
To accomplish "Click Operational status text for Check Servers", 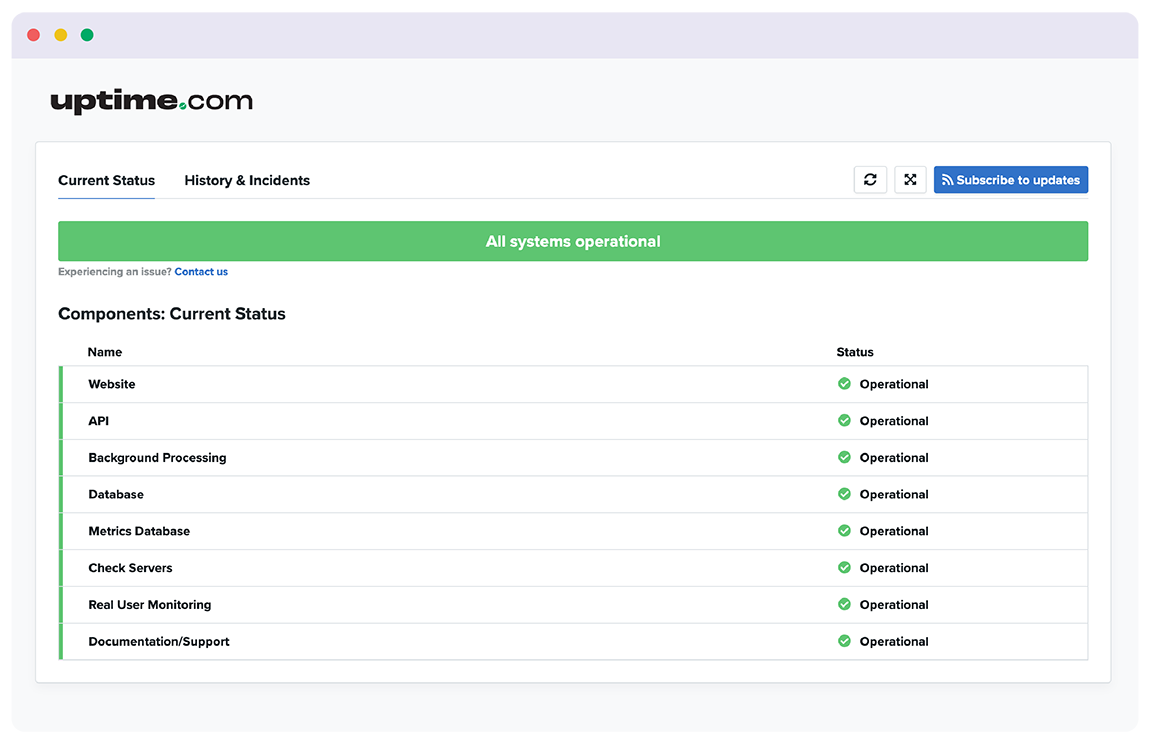I will pyautogui.click(x=894, y=568).
